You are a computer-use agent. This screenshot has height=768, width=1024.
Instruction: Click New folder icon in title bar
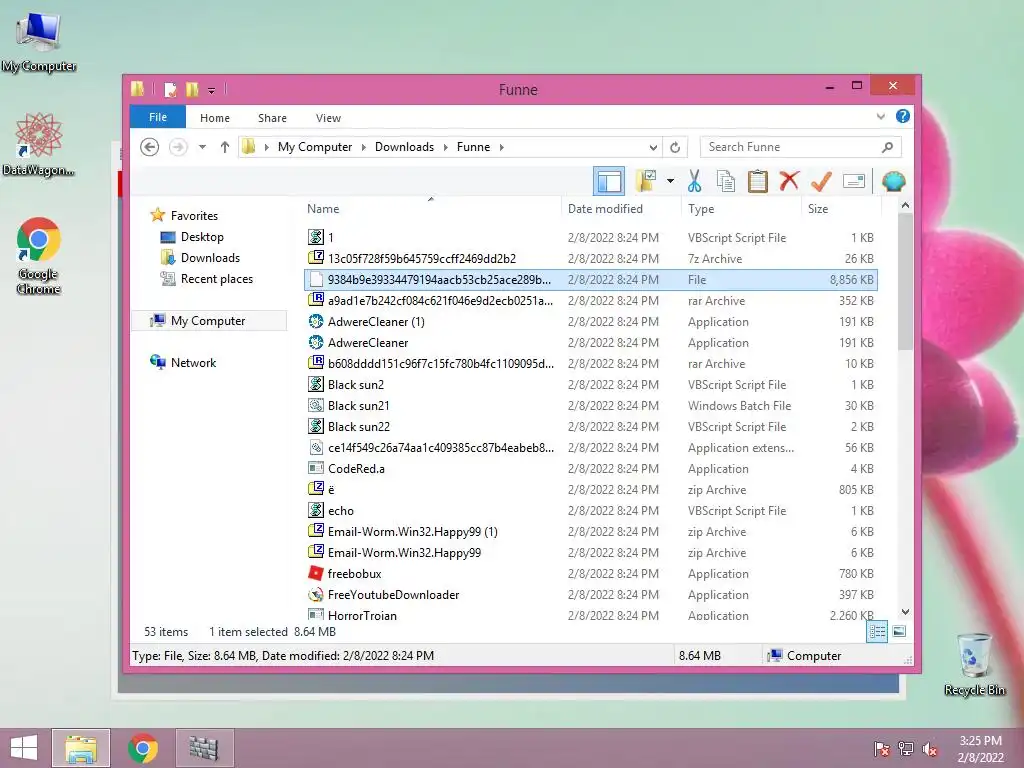[x=192, y=89]
